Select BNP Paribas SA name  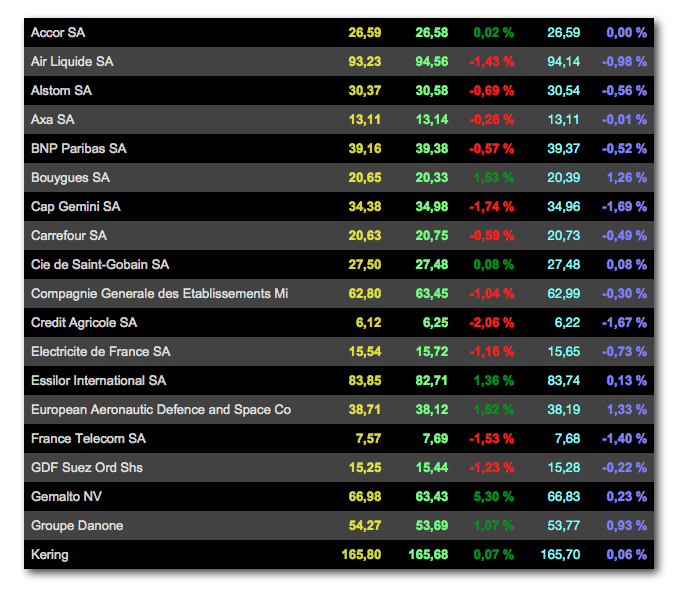click(x=79, y=148)
